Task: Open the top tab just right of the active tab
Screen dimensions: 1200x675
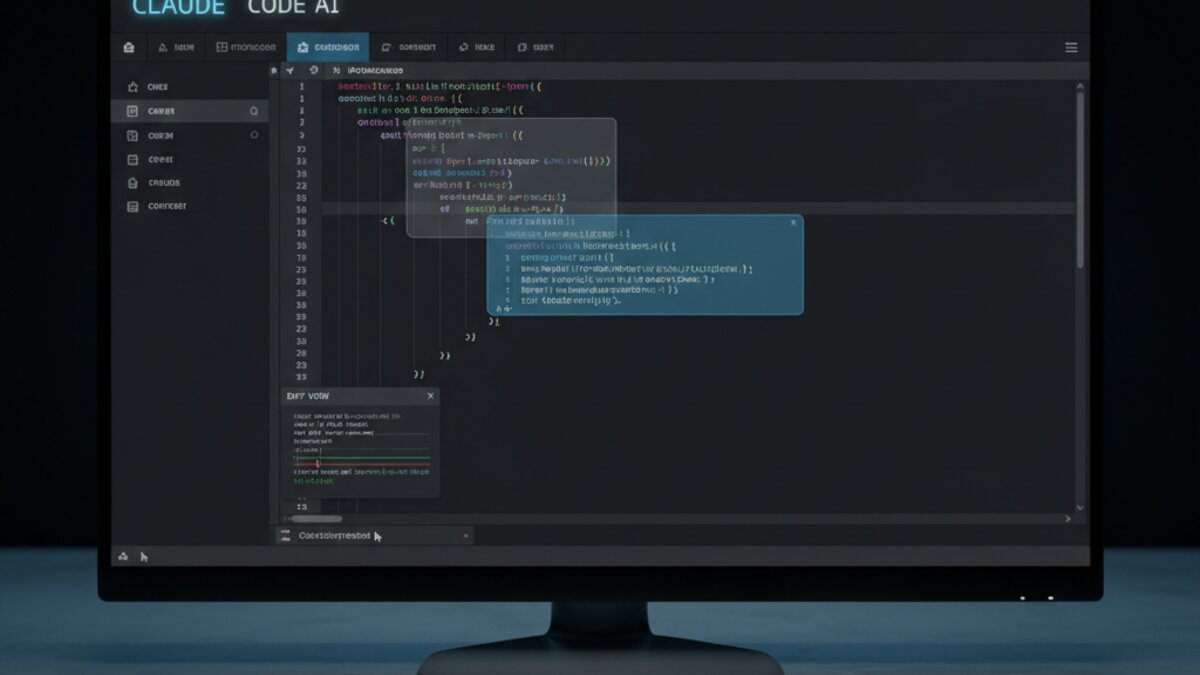Action: [x=409, y=47]
